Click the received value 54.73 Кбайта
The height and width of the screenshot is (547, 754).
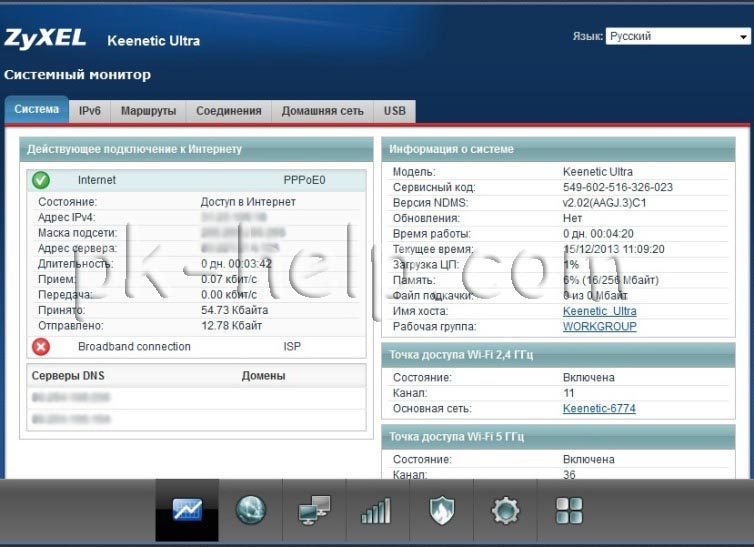coord(235,310)
